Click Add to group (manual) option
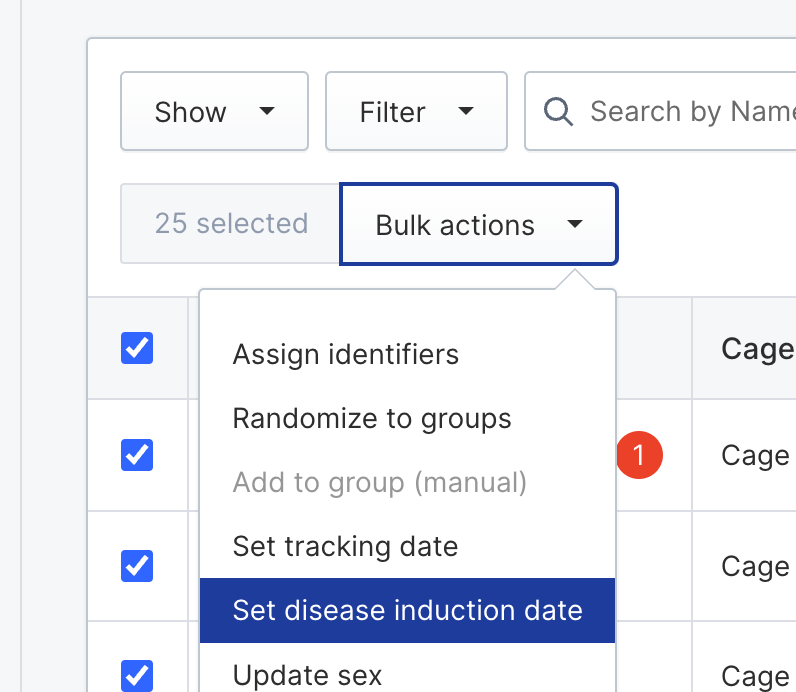796x692 pixels. tap(408, 482)
